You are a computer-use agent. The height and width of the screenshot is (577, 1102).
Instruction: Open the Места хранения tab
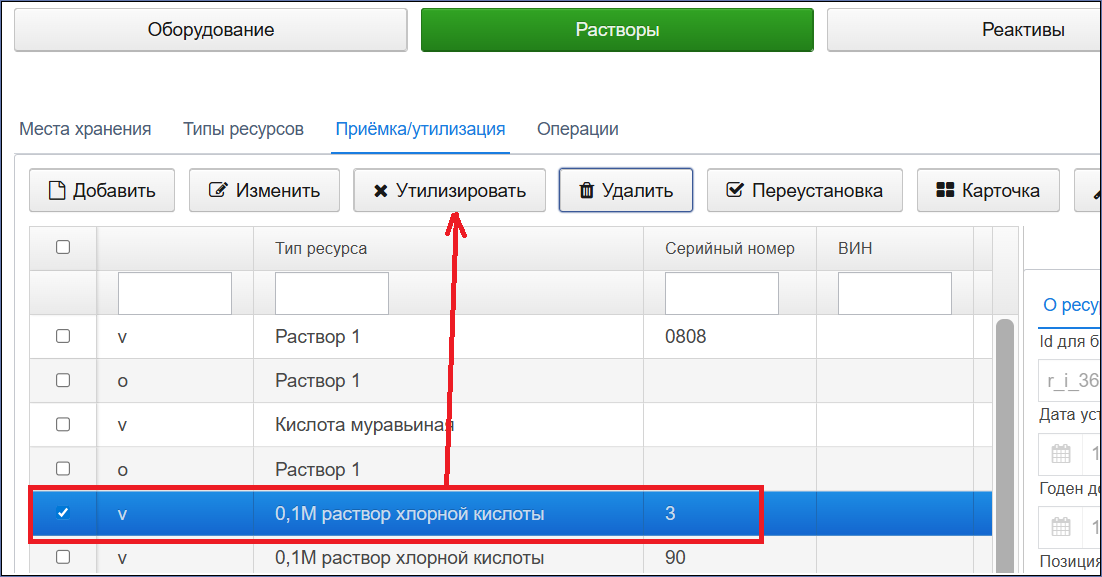[85, 129]
